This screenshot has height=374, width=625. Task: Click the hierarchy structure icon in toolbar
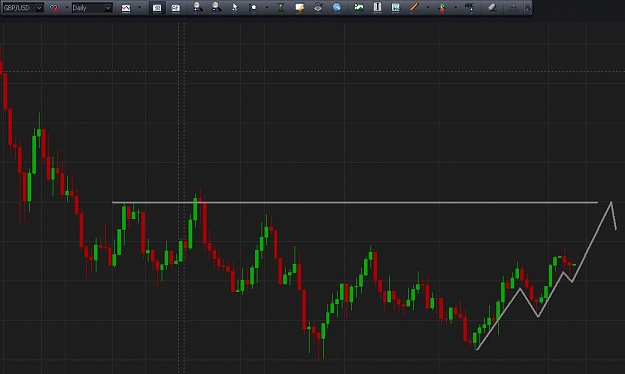pyautogui.click(x=513, y=8)
